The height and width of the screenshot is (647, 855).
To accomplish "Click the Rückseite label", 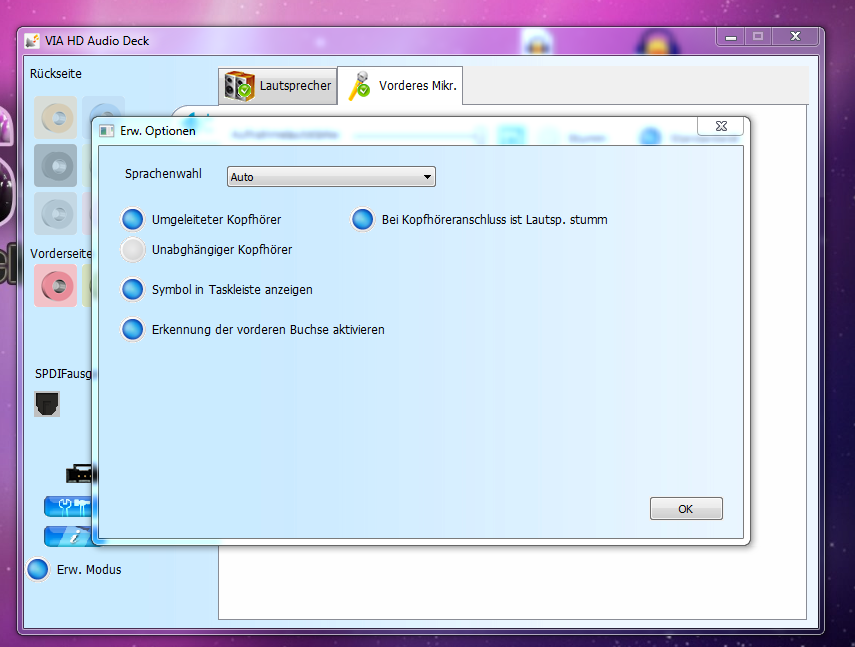I will pyautogui.click(x=56, y=74).
